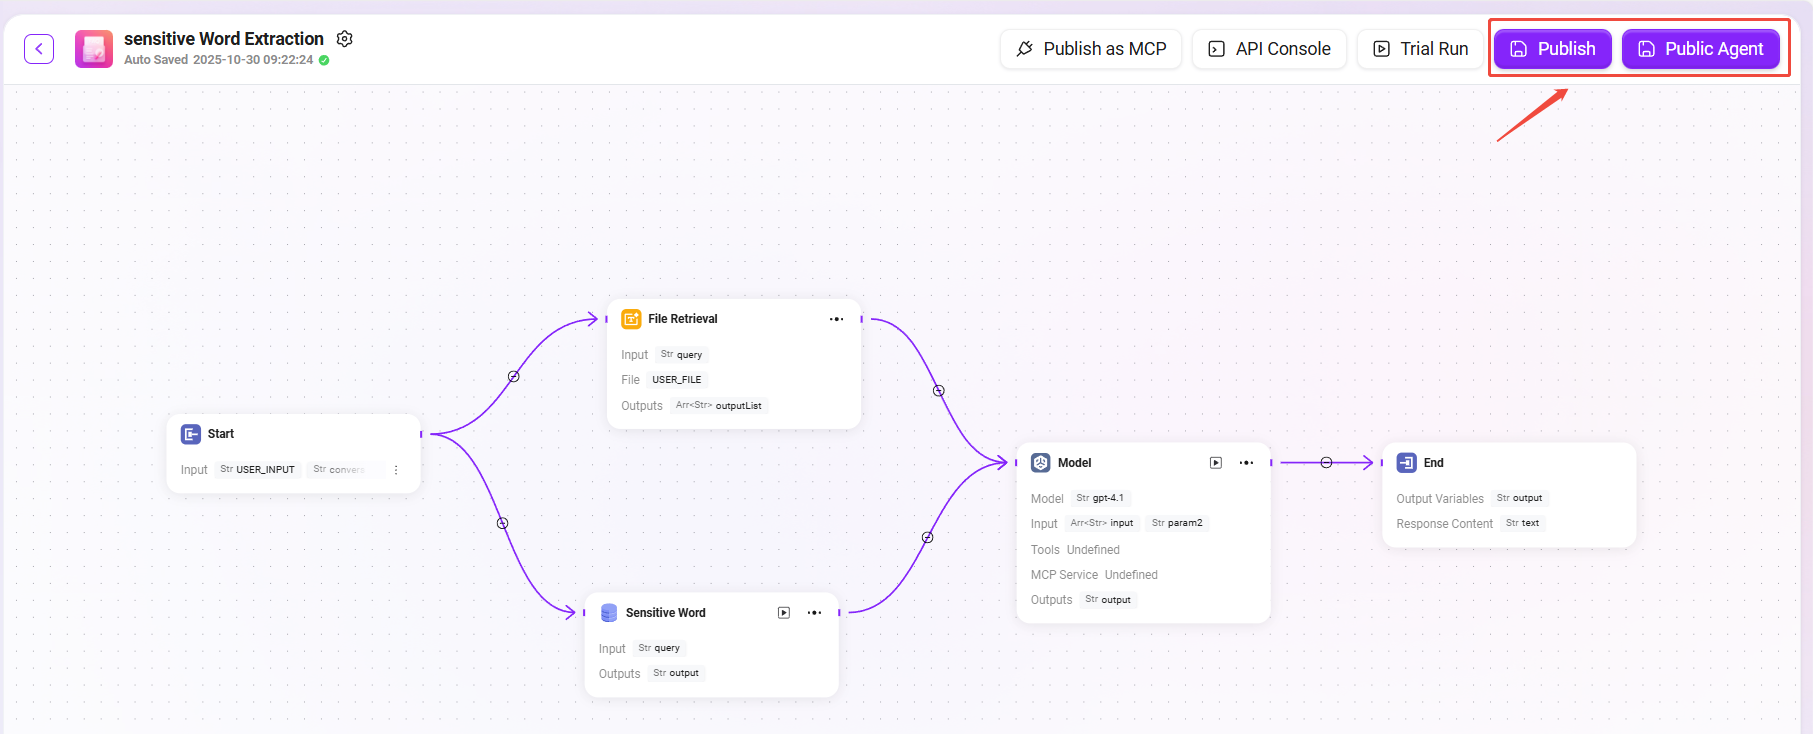Open File Retrieval node options menu
Screen dimensions: 1813x734
[x=836, y=319]
